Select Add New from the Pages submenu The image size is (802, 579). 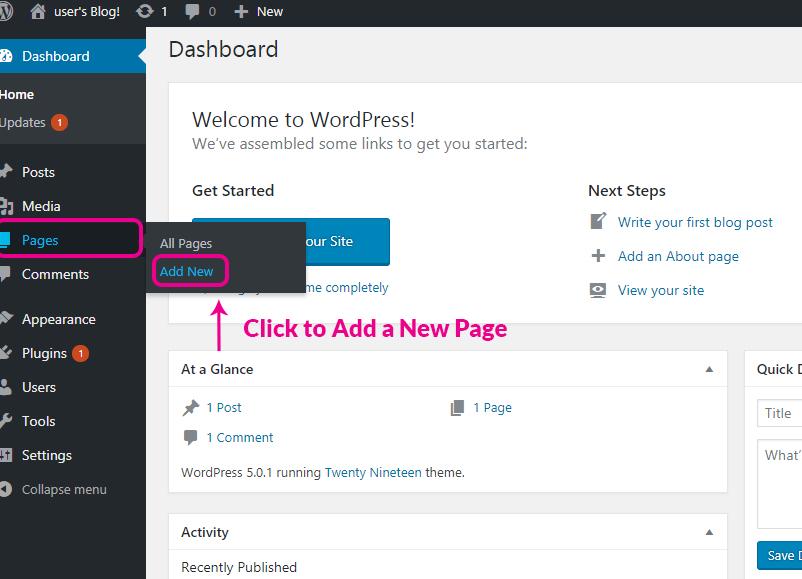pos(186,271)
